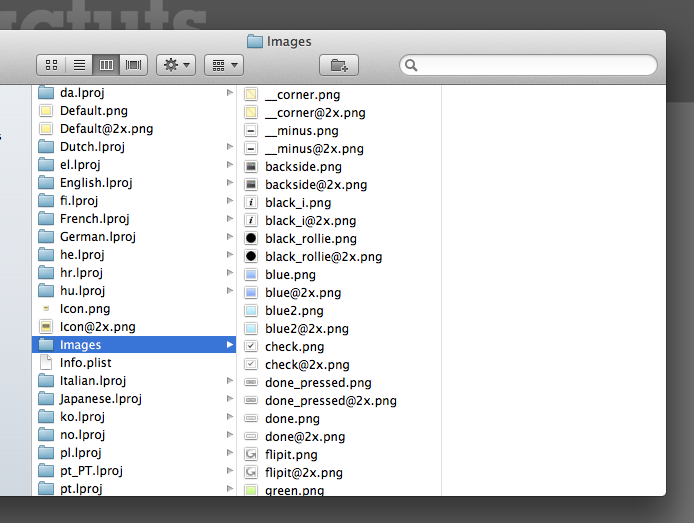Image resolution: width=694 pixels, height=523 pixels.
Task: Click the Info.plist document icon
Action: 46,362
